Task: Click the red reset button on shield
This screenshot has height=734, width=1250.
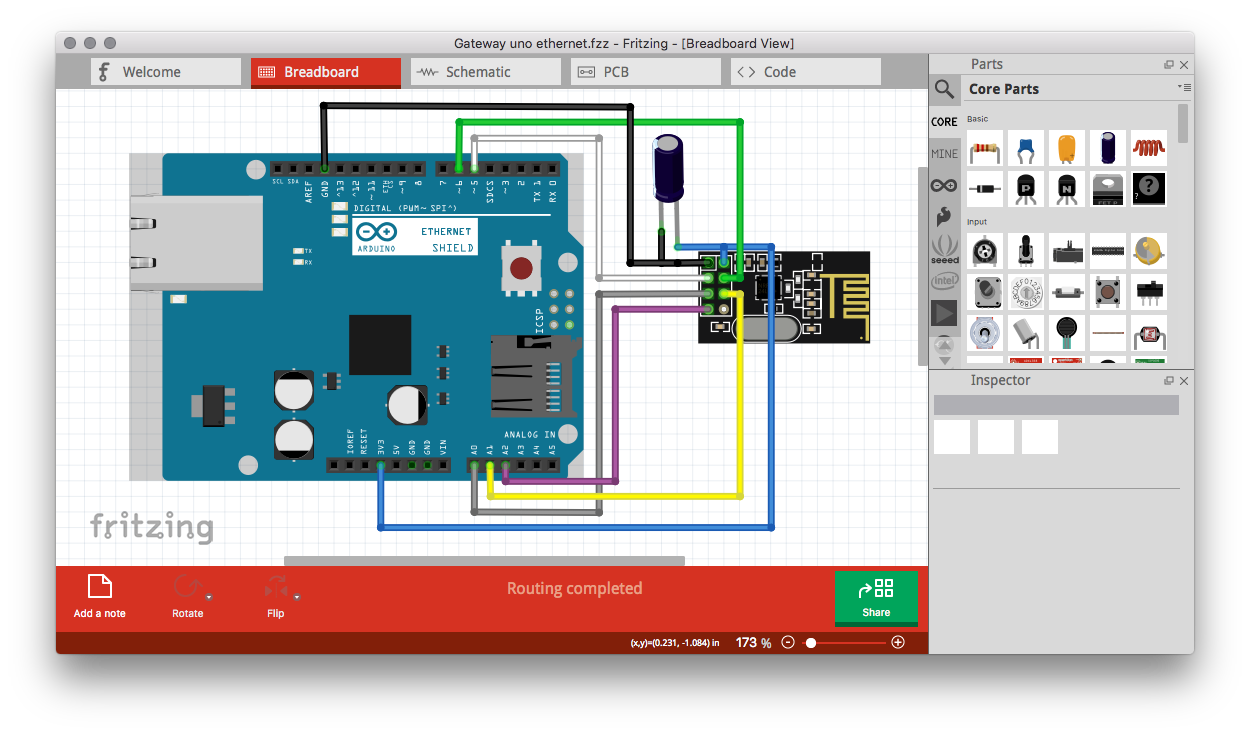Action: (521, 268)
